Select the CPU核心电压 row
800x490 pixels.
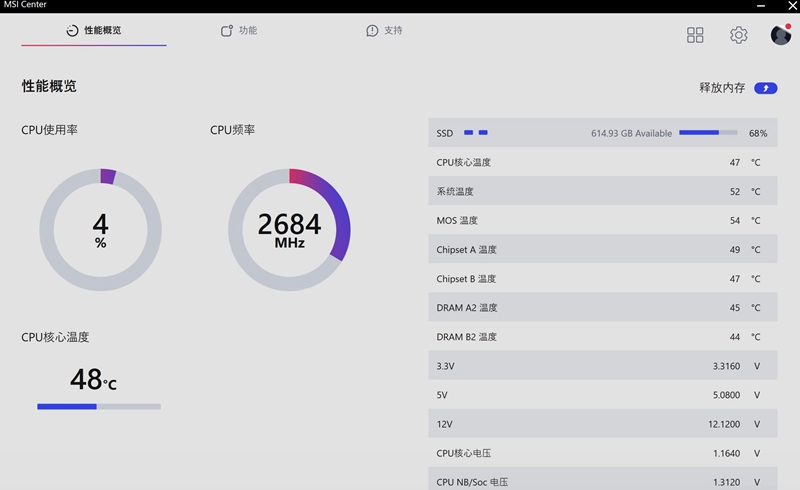pyautogui.click(x=602, y=453)
